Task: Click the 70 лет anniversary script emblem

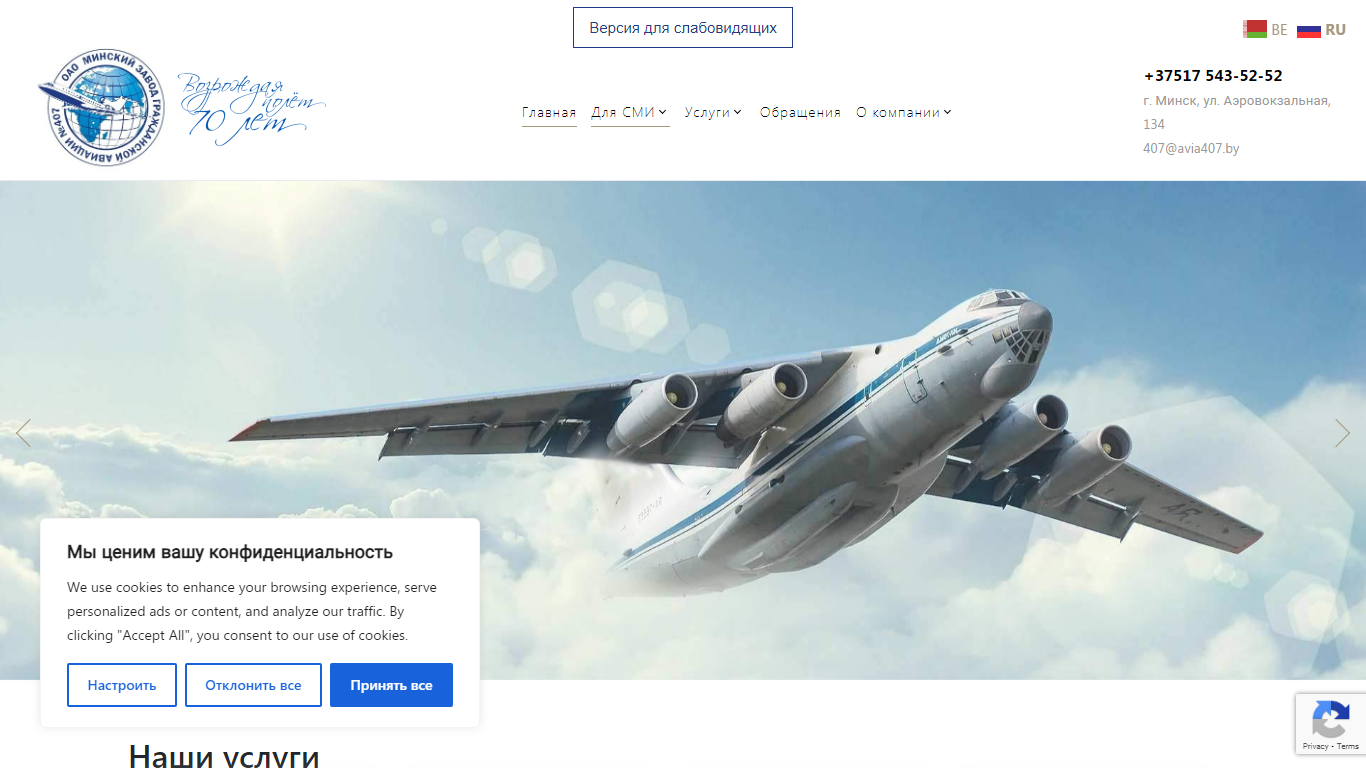Action: (252, 108)
